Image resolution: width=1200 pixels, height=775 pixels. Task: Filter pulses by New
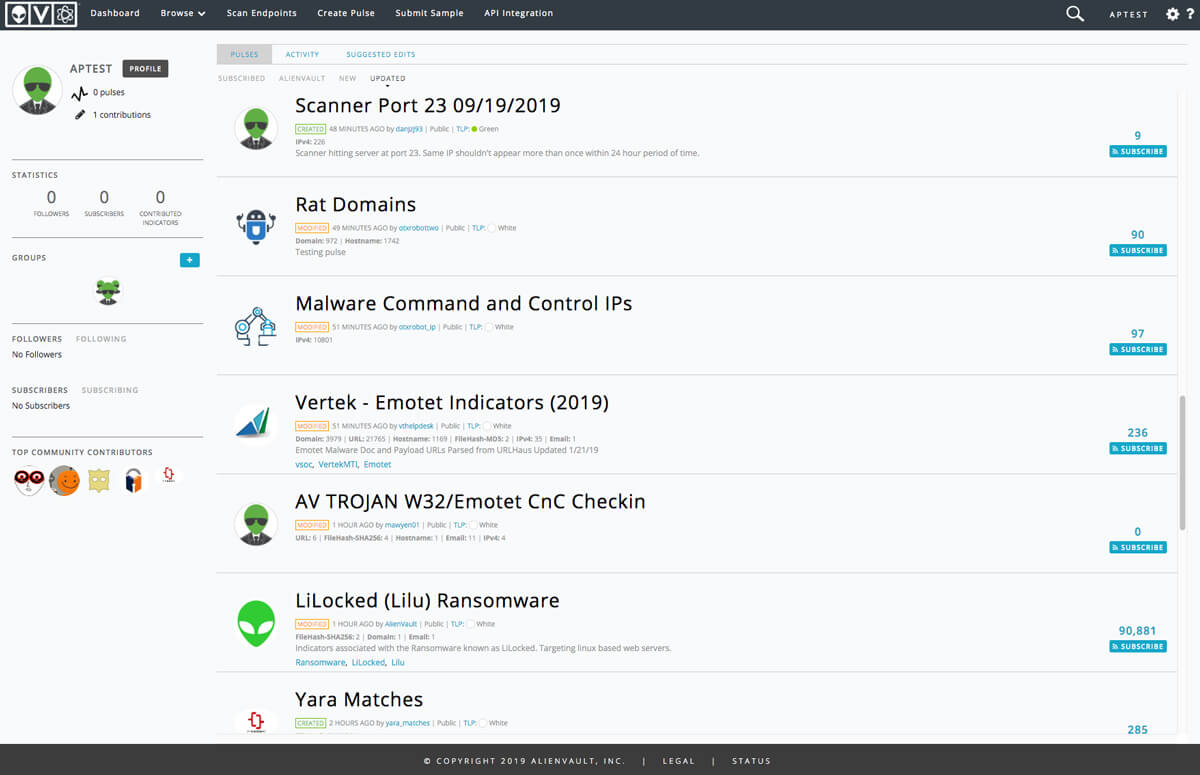[347, 78]
